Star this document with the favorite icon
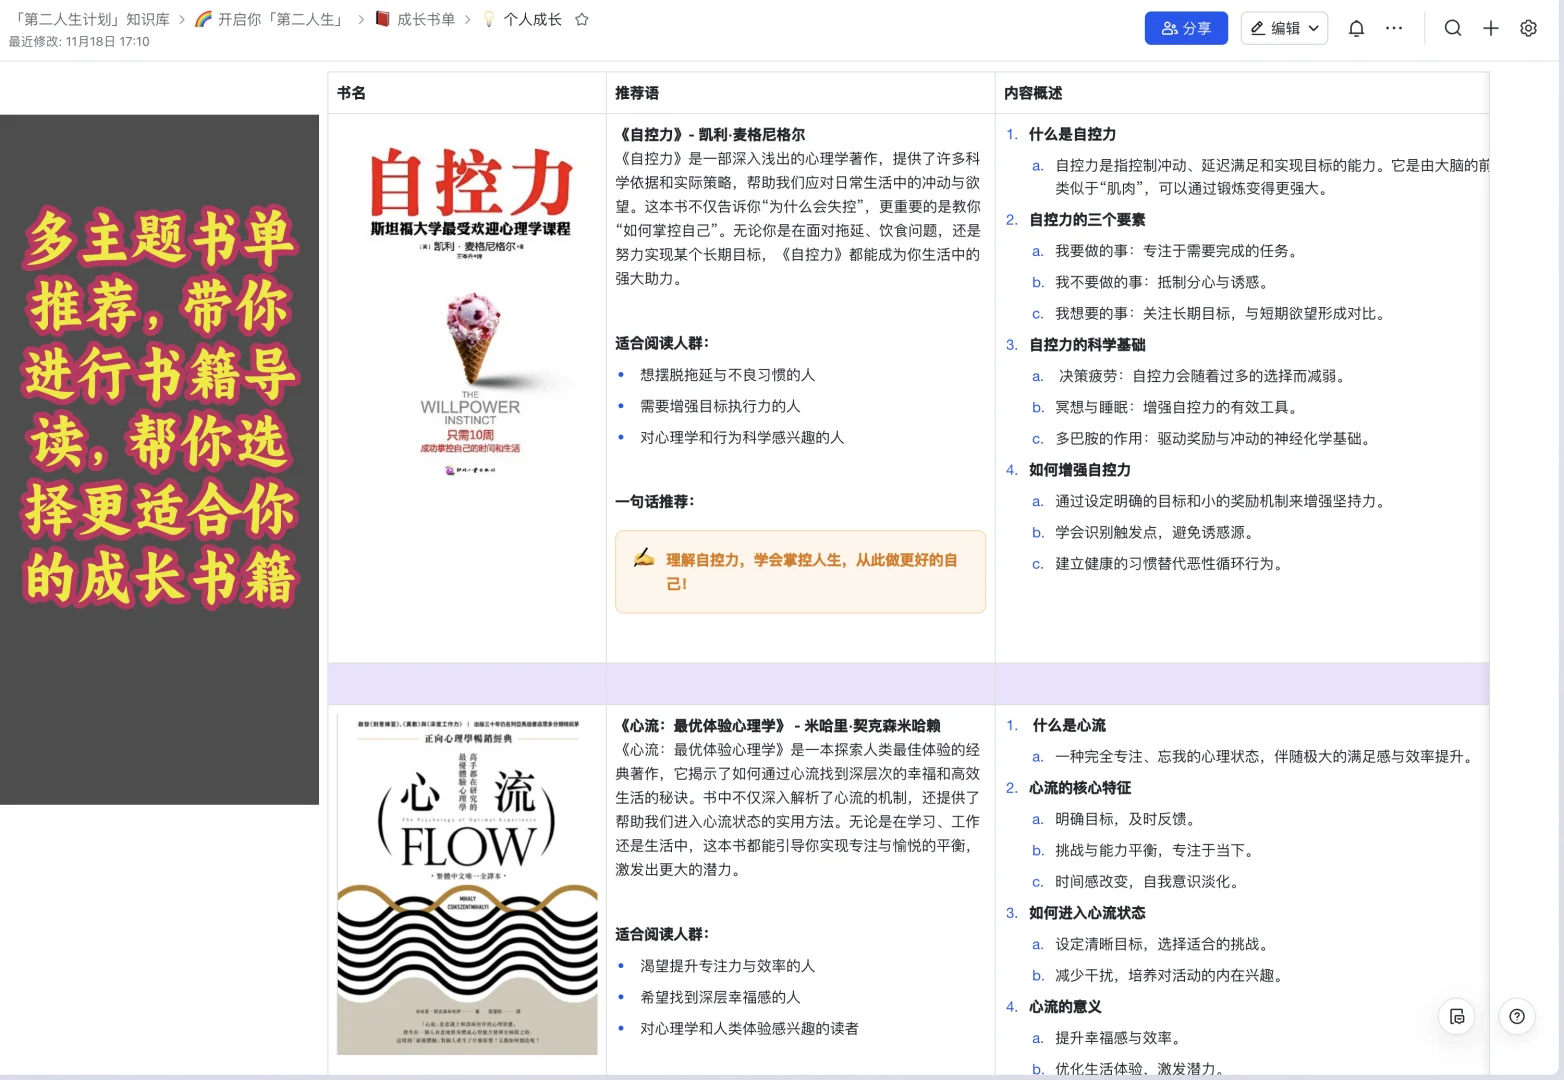Screen dimensions: 1564x1080 pyautogui.click(x=582, y=19)
